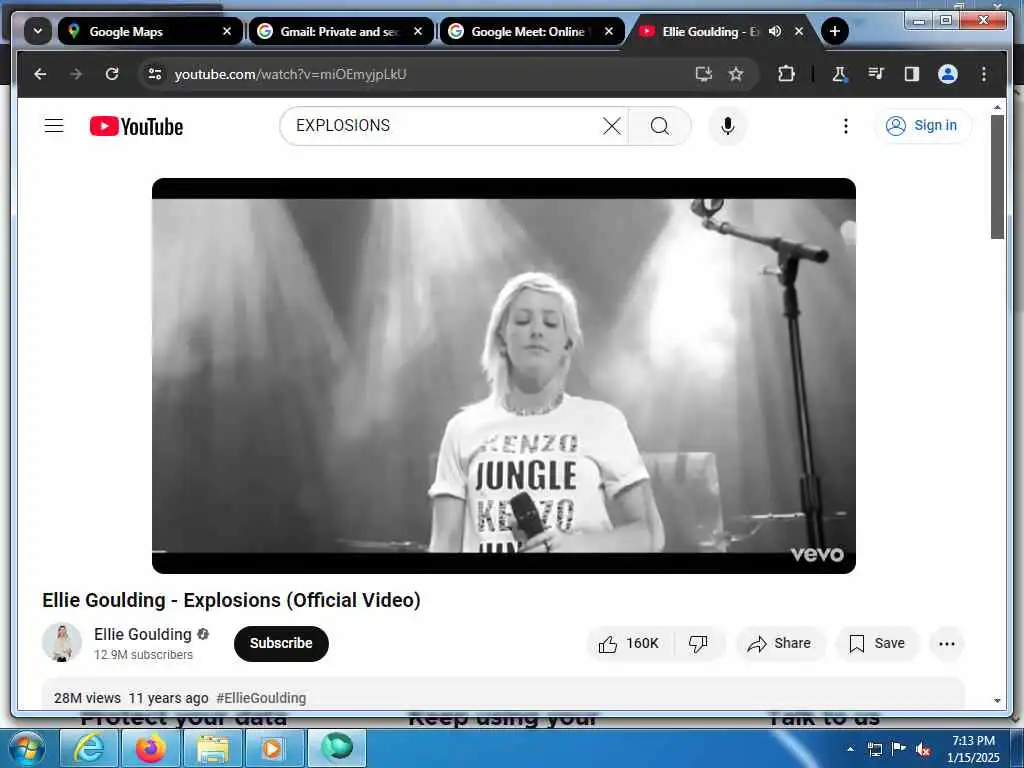Viewport: 1024px width, 768px height.
Task: Open Action Center flag icon
Action: [x=899, y=749]
